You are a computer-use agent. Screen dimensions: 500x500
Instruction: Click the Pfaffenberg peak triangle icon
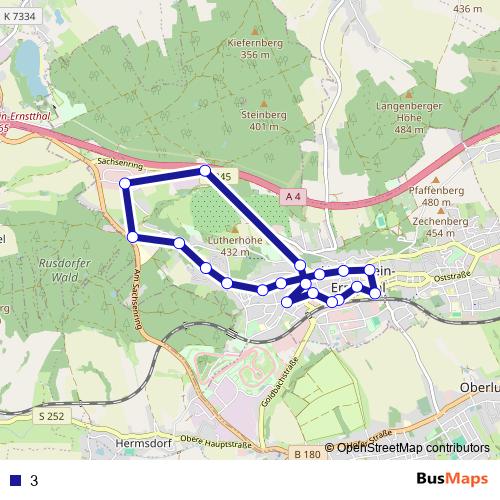pyautogui.click(x=436, y=180)
